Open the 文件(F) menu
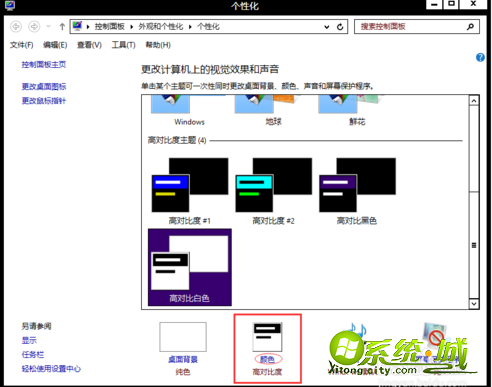The image size is (492, 387). [x=22, y=45]
